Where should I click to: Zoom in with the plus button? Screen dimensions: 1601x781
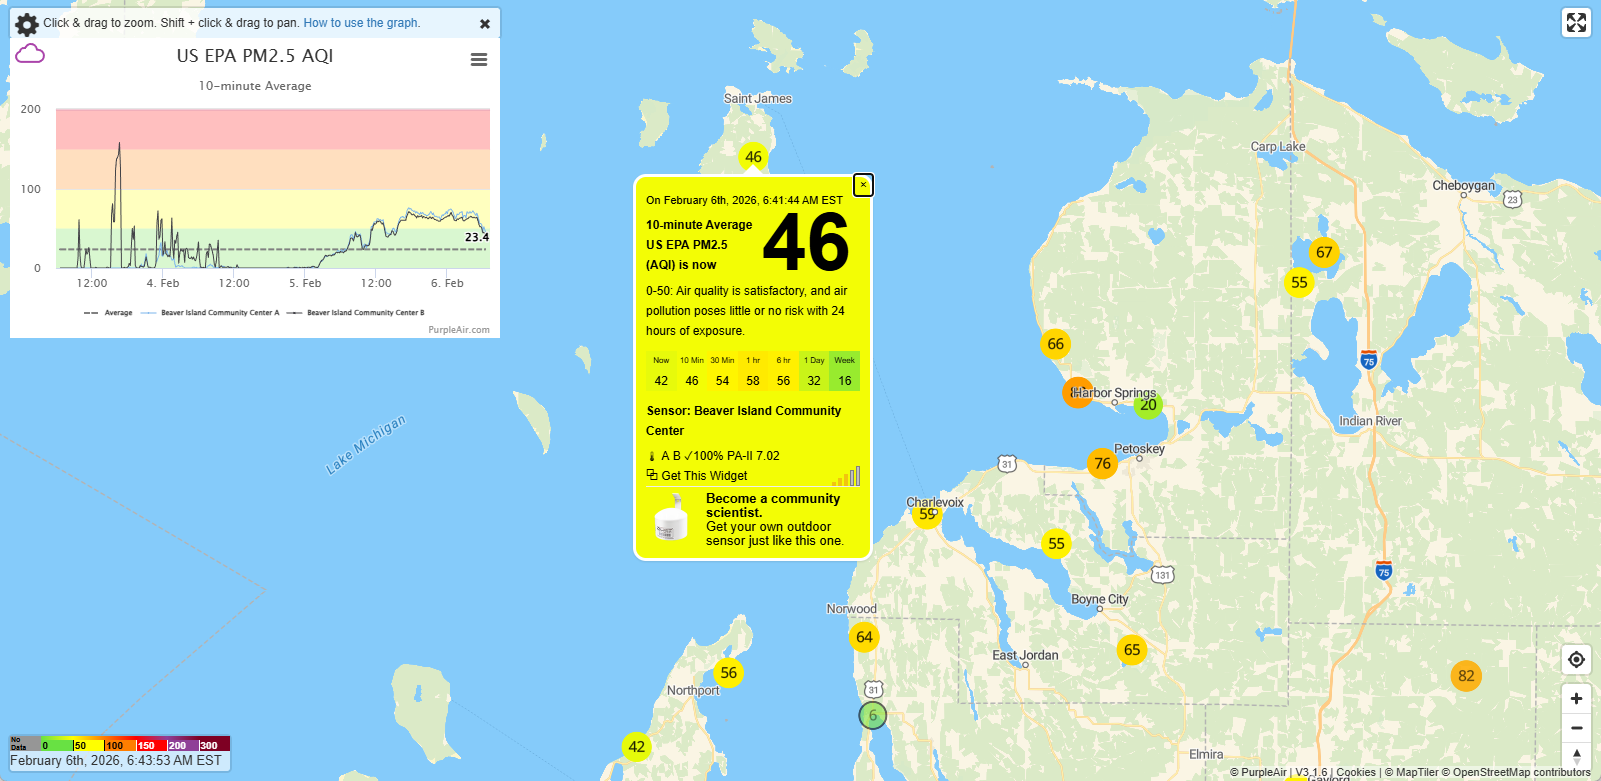tap(1576, 699)
